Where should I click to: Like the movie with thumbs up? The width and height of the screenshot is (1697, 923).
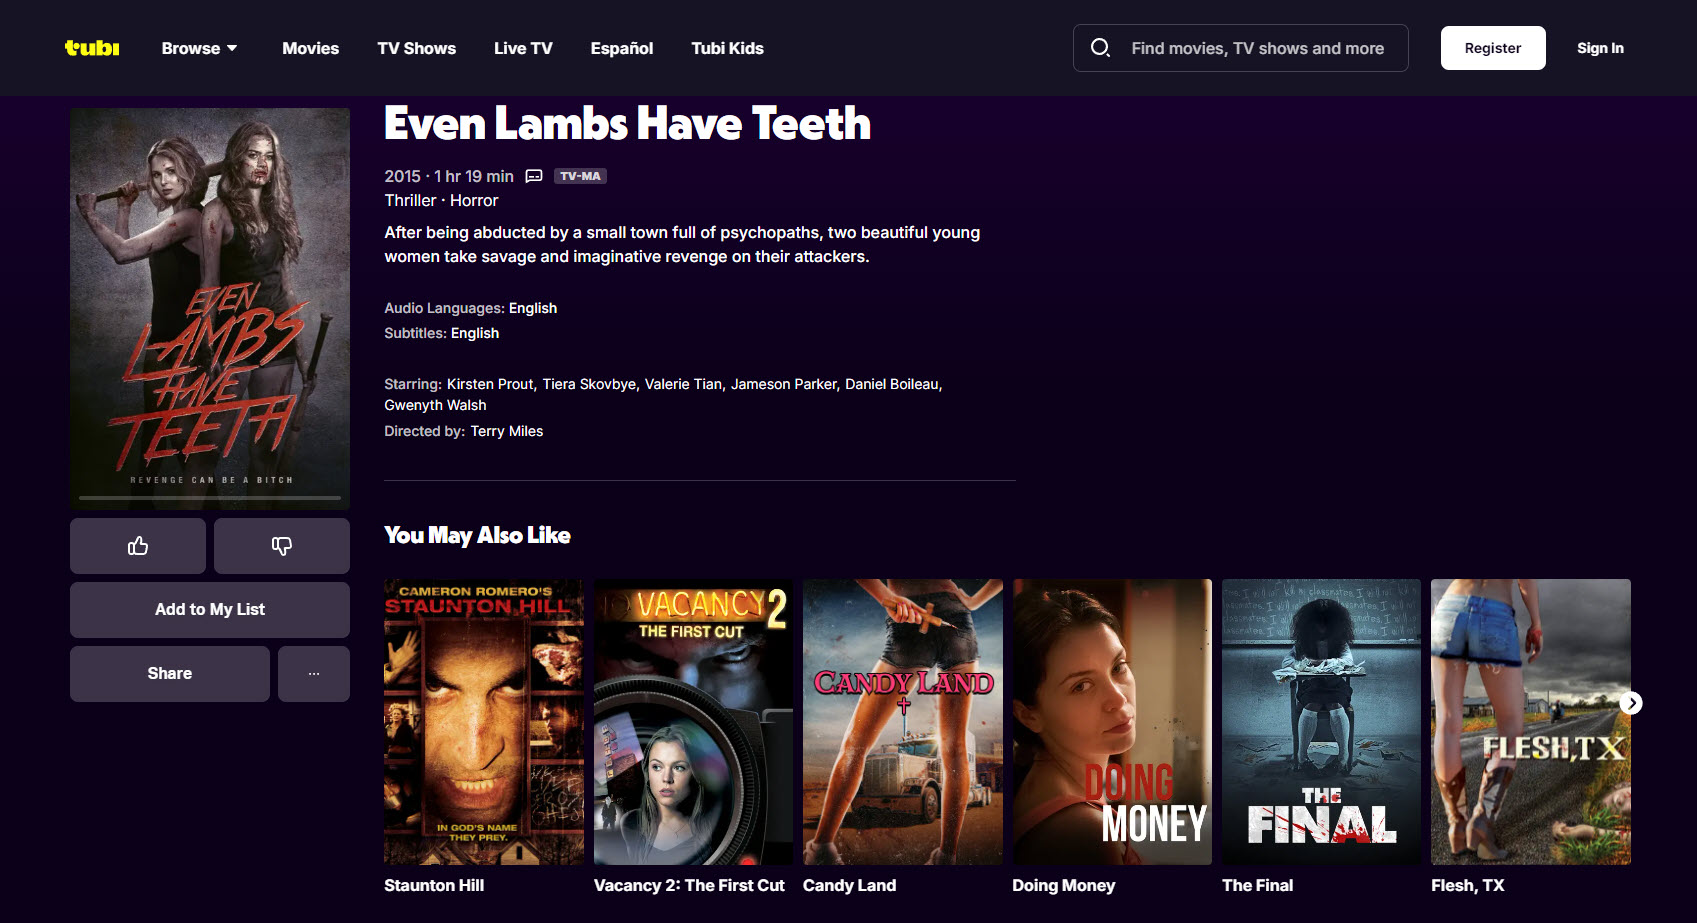click(138, 546)
